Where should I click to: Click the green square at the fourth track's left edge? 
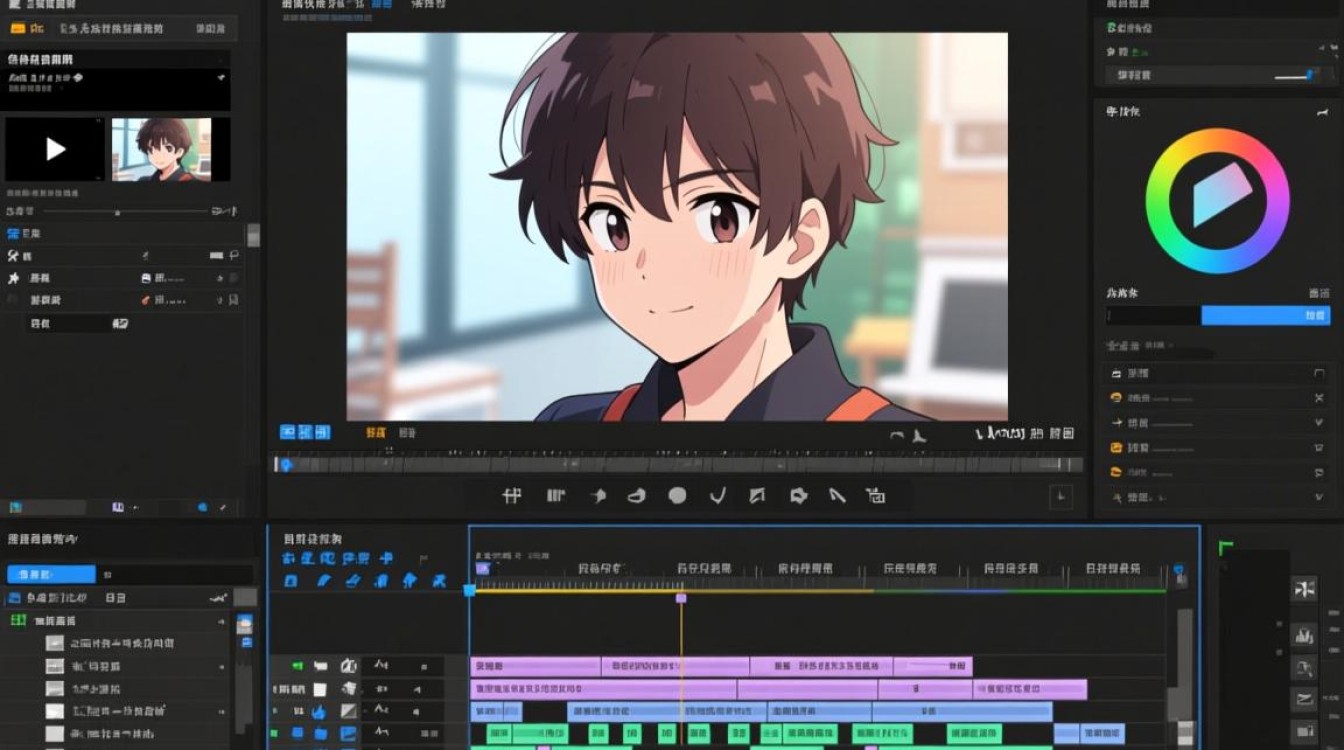[274, 735]
